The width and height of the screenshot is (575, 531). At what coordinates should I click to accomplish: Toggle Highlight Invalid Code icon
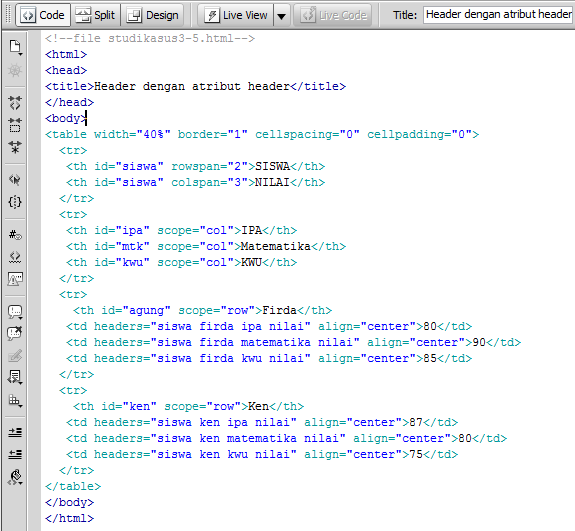pos(15,257)
